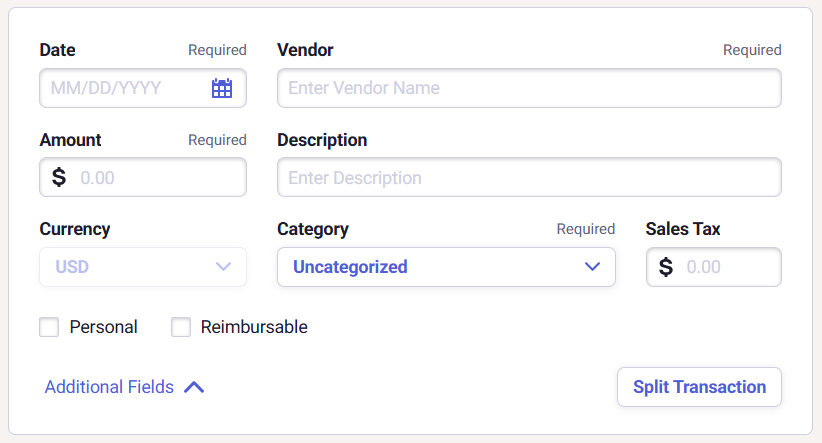Viewport: 822px width, 443px height.
Task: Click the Enter Description text box
Action: 528,178
